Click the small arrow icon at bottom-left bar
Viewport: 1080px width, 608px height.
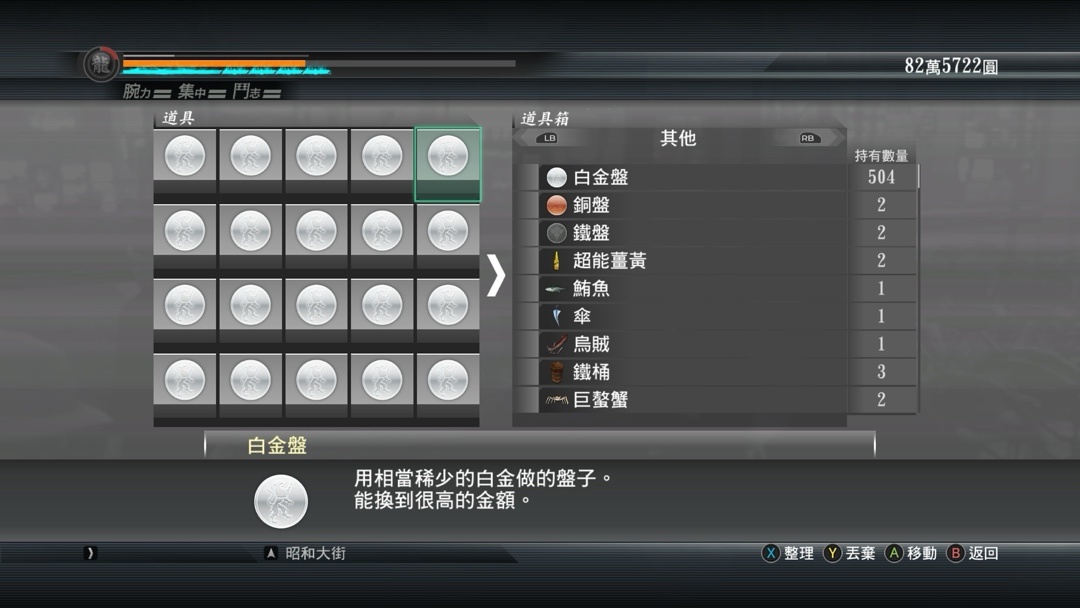(x=90, y=553)
